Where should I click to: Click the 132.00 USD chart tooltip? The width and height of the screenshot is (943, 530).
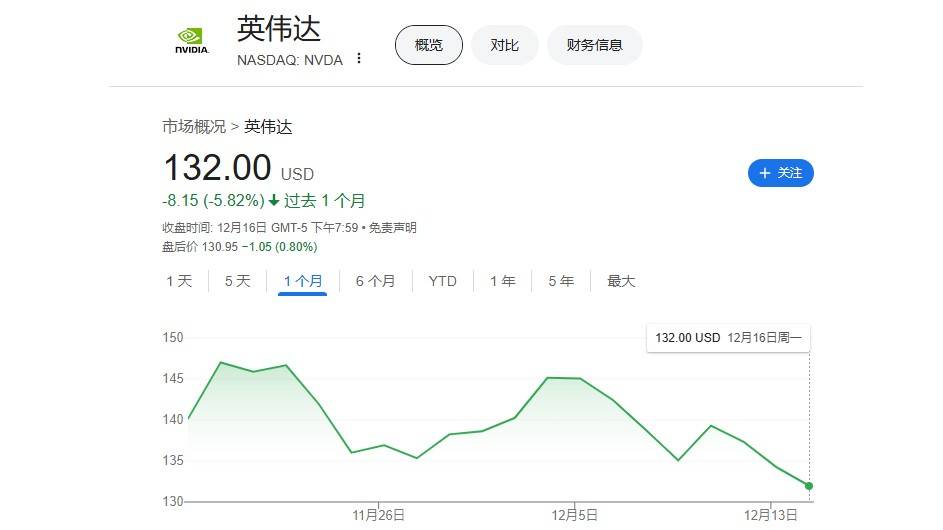click(728, 338)
